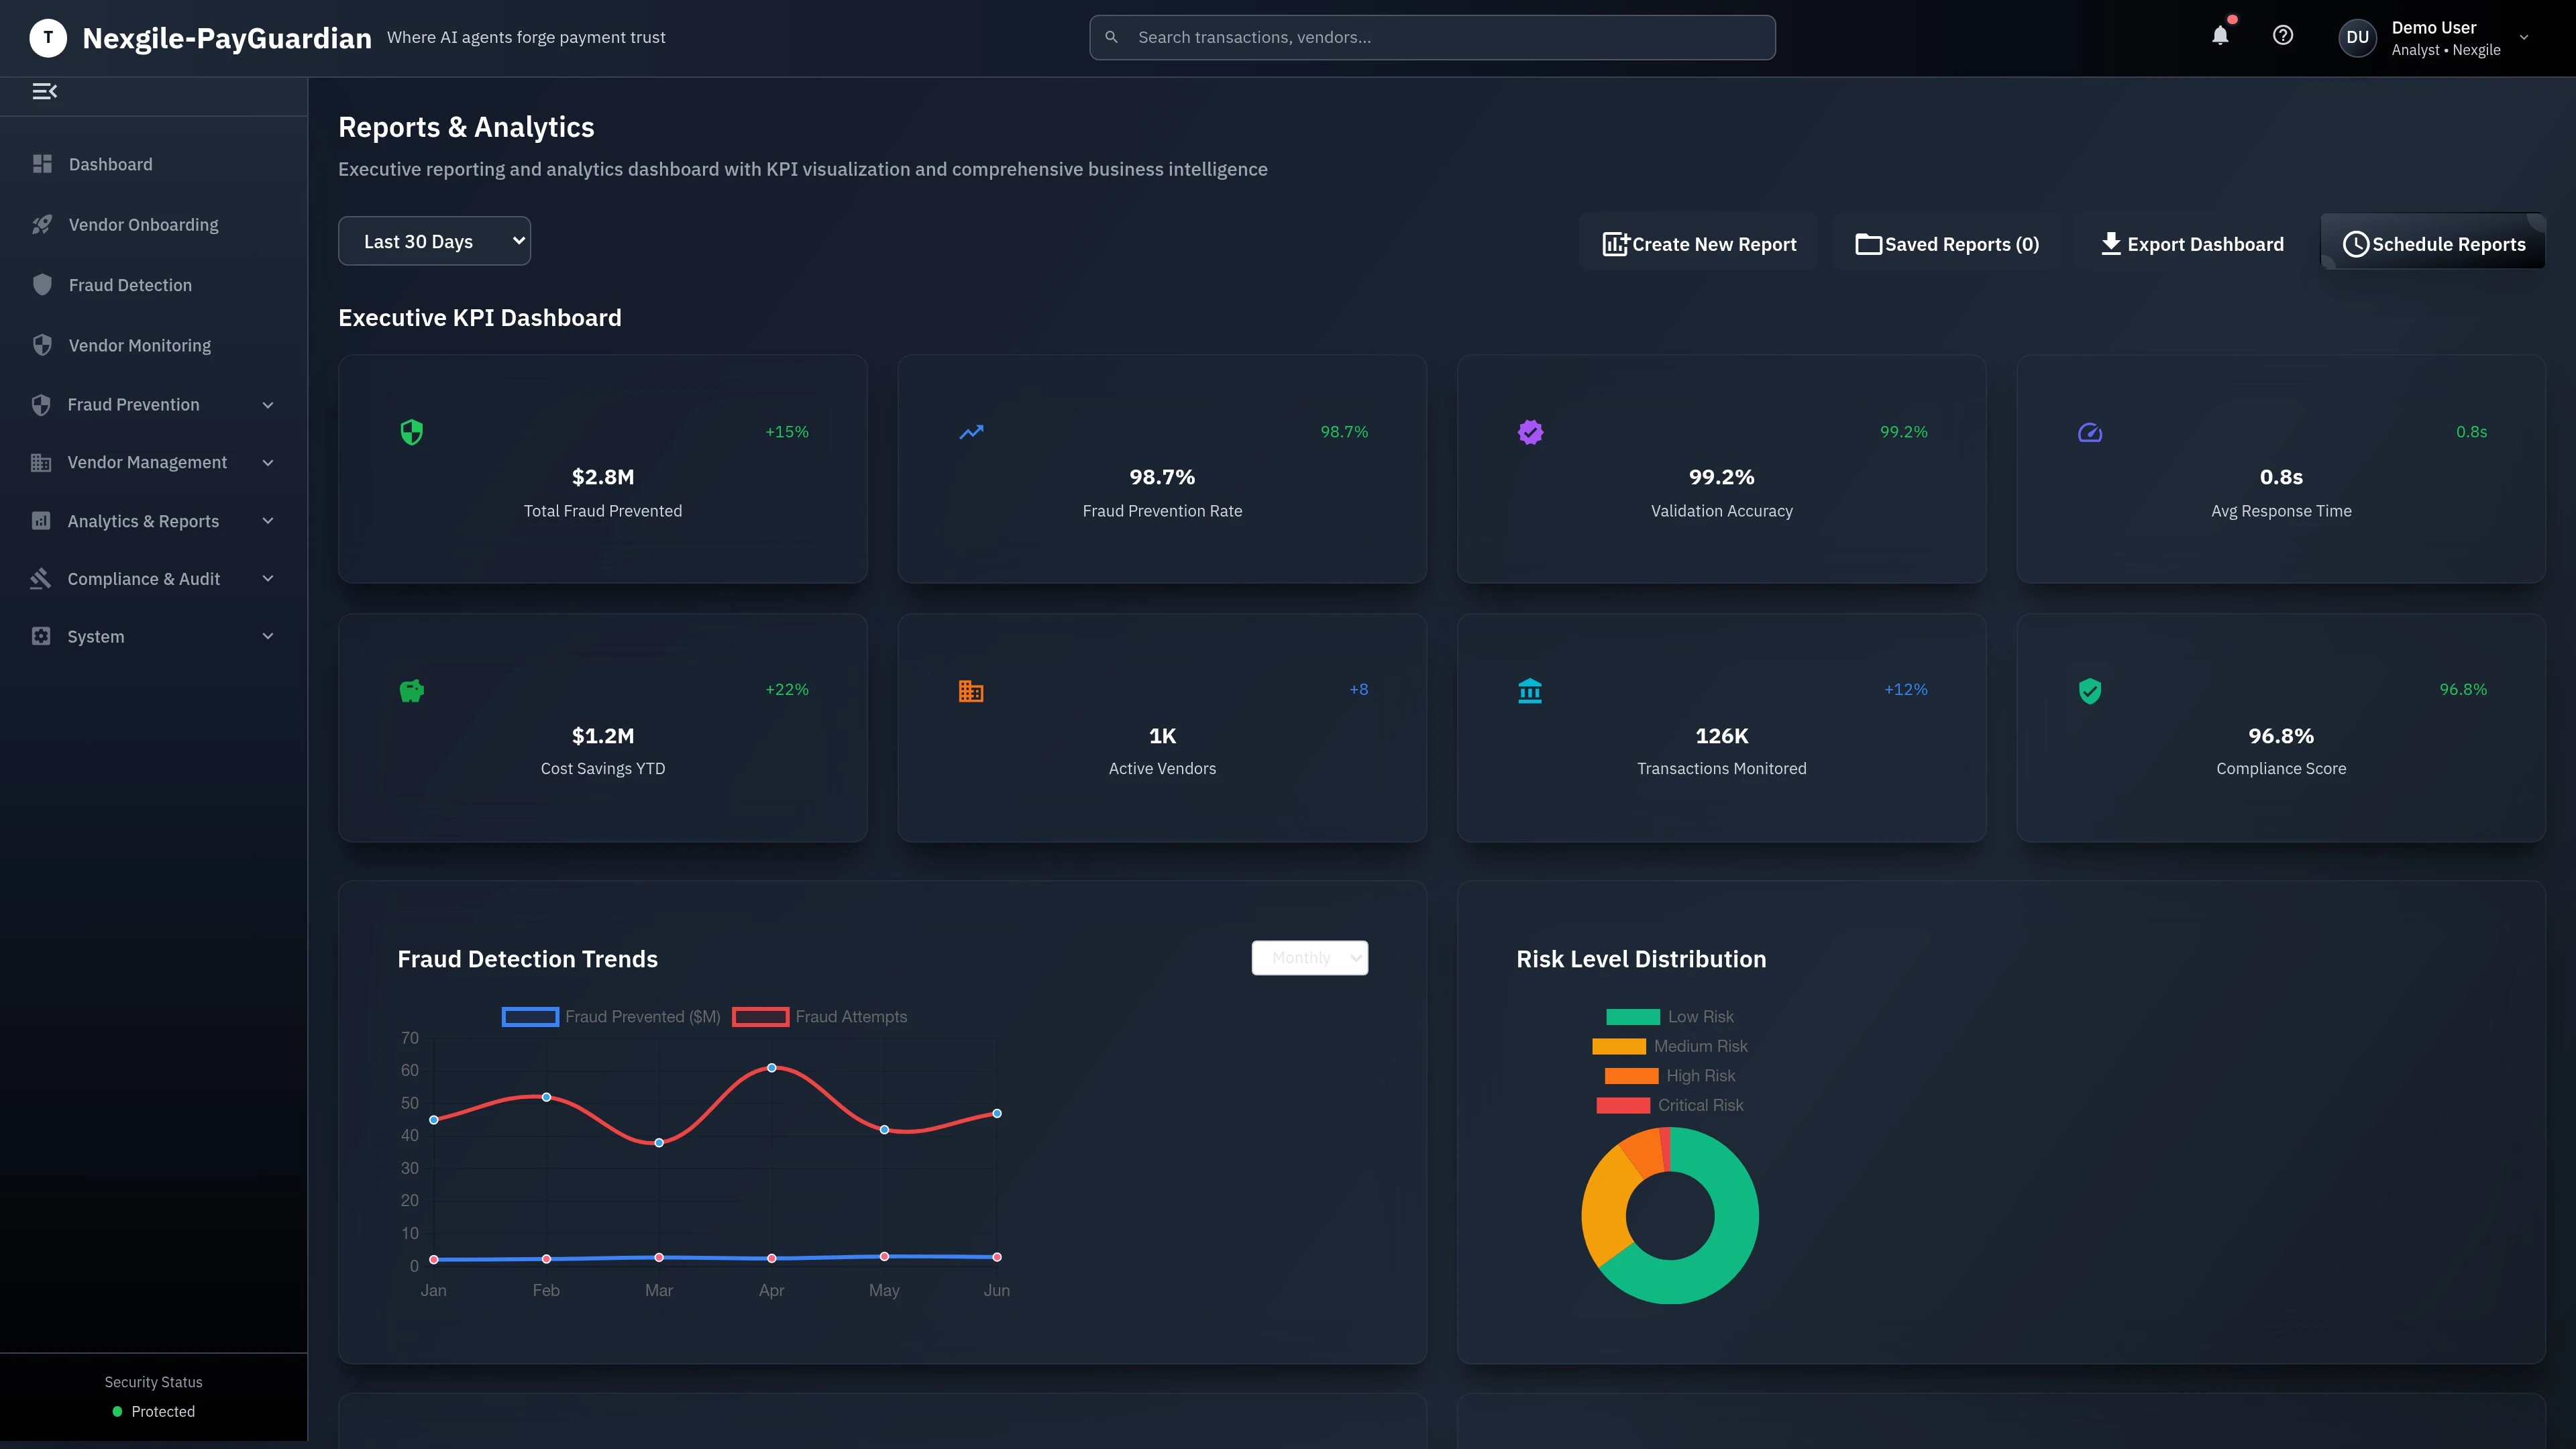This screenshot has height=1449, width=2576.
Task: Toggle Fraud Prevented legend in trends chart
Action: click(x=610, y=1016)
